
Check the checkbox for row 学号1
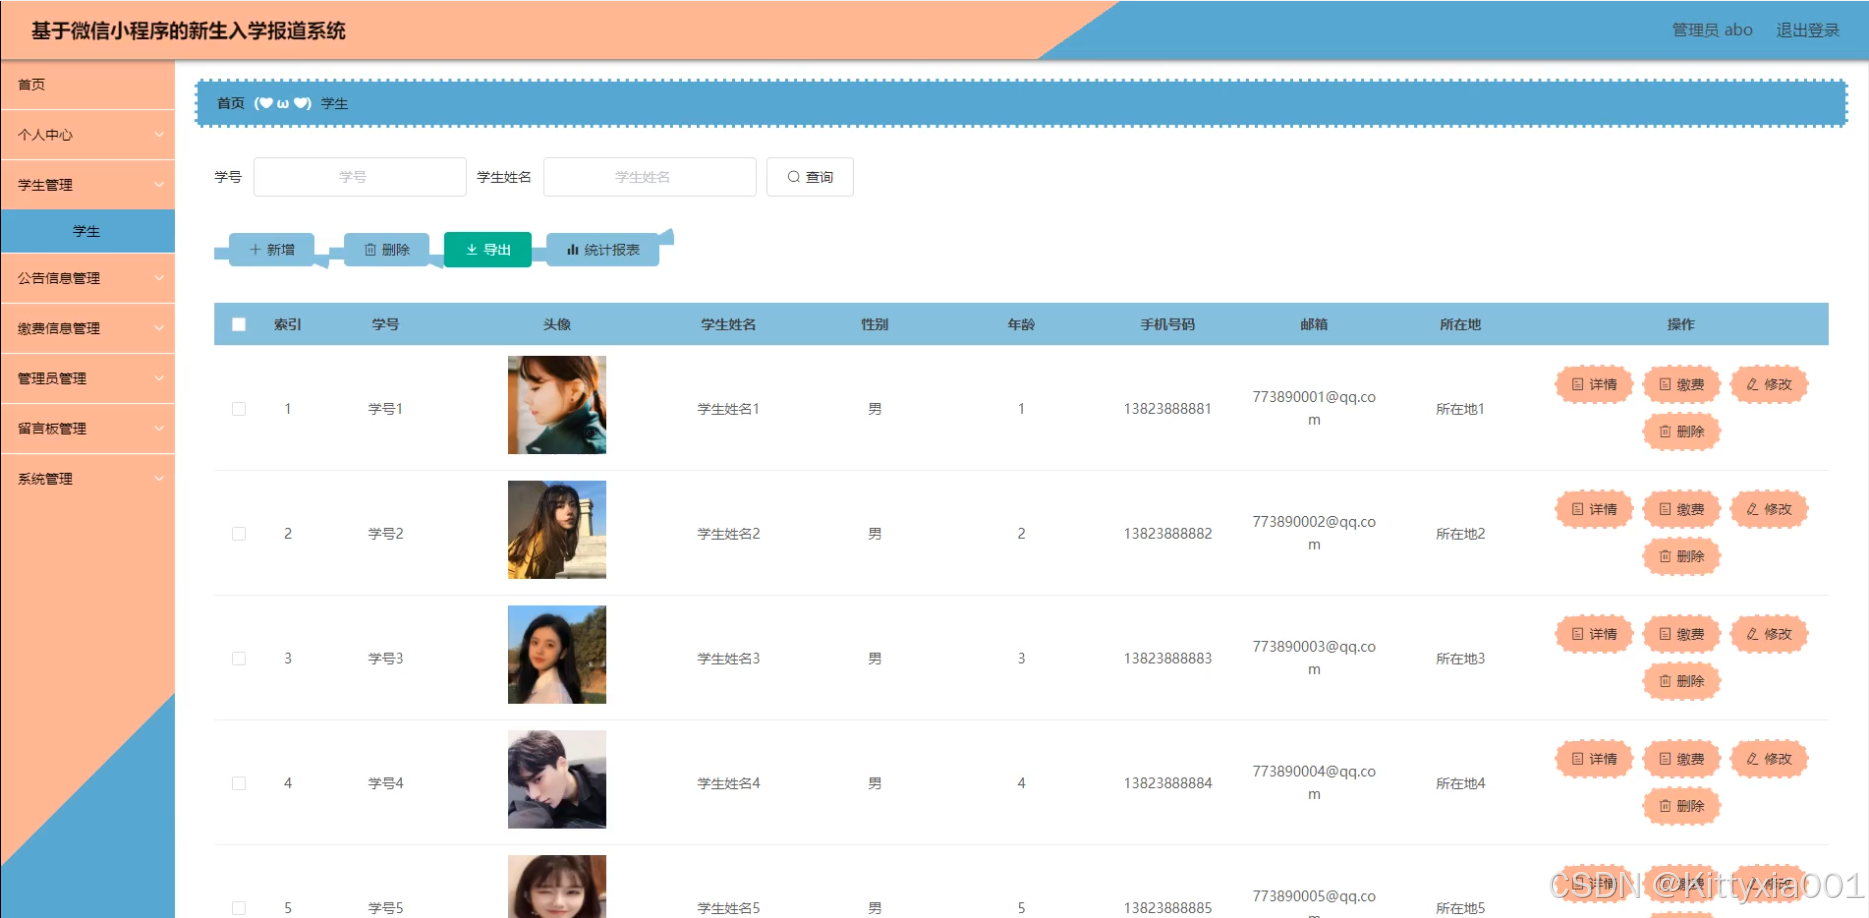pos(239,409)
